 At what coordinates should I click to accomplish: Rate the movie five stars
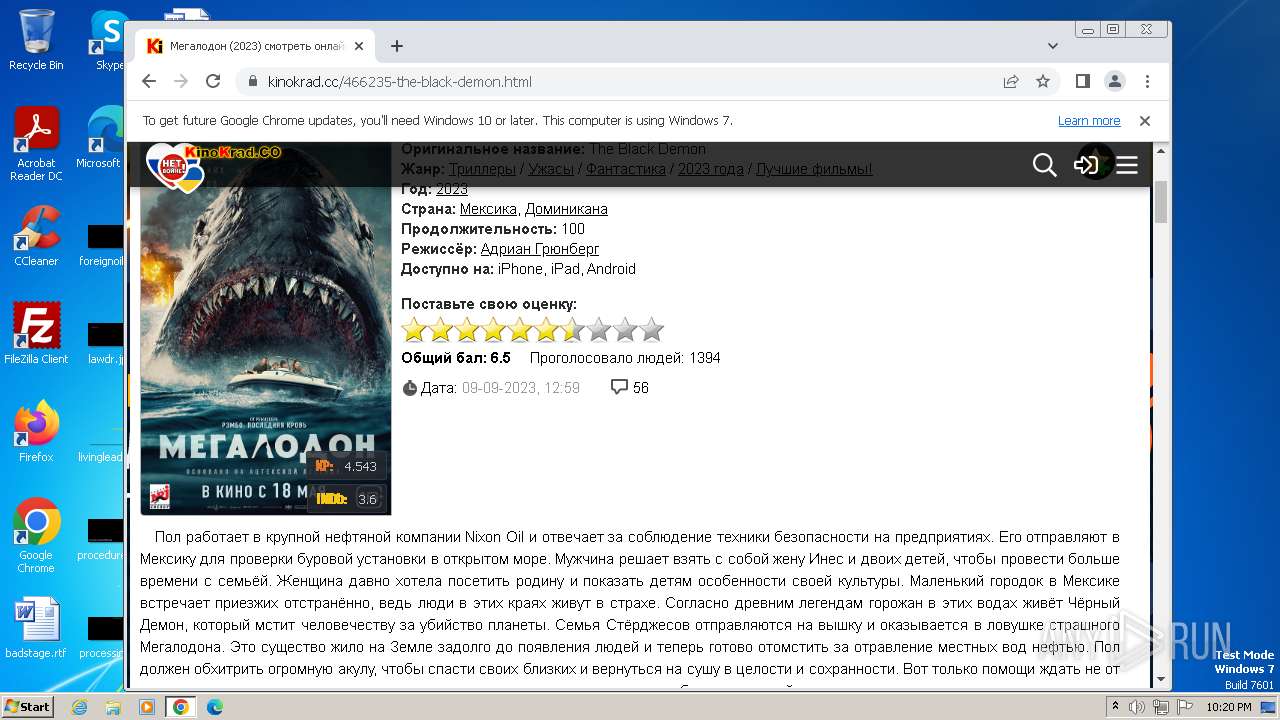tap(519, 330)
